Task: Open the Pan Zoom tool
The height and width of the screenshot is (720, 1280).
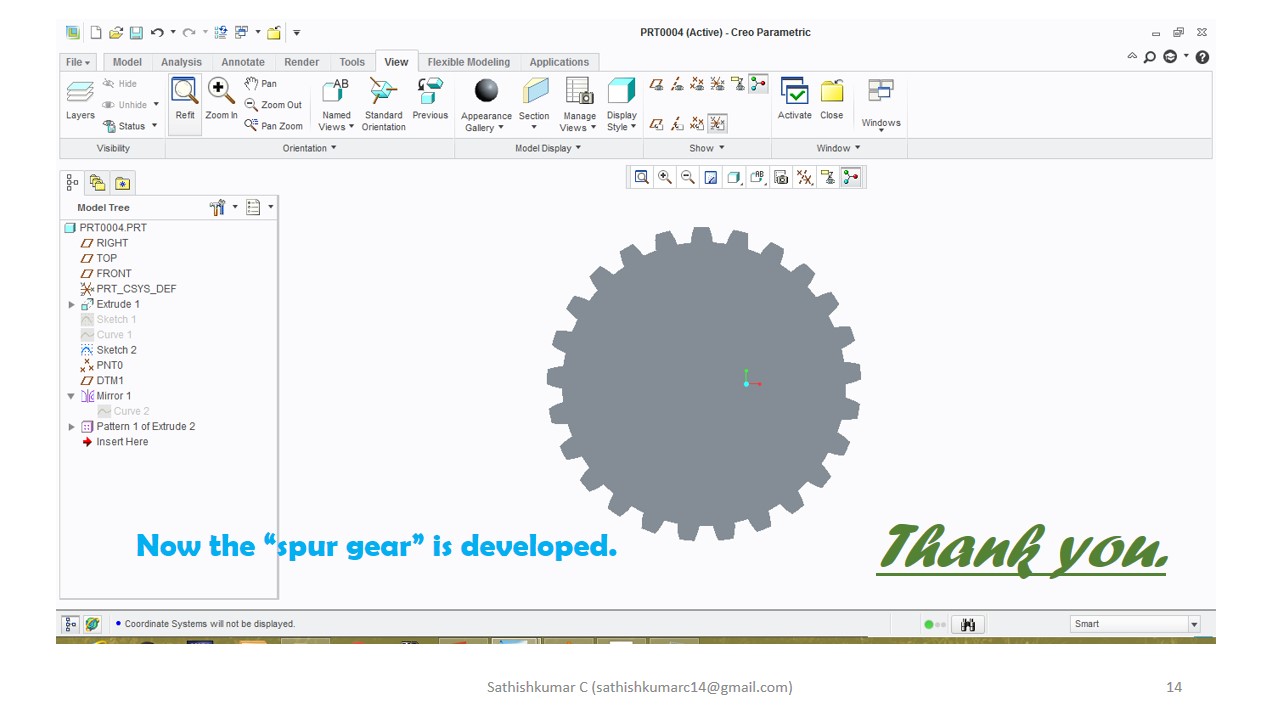Action: pyautogui.click(x=273, y=126)
